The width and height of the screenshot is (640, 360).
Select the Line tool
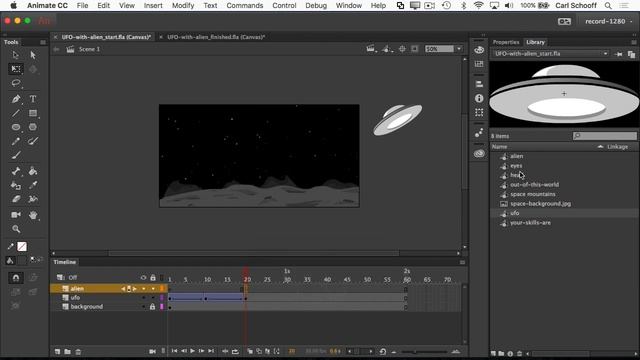coord(16,113)
